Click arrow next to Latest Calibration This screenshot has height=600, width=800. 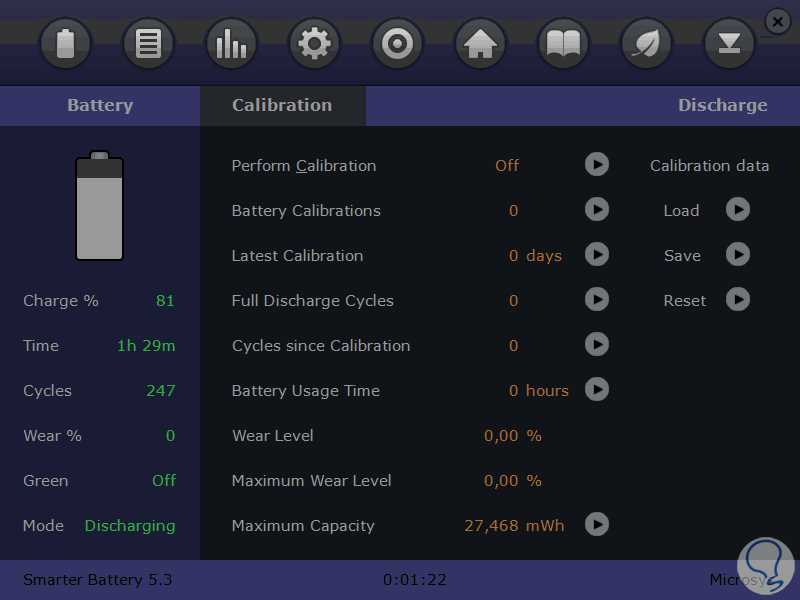pyautogui.click(x=597, y=255)
